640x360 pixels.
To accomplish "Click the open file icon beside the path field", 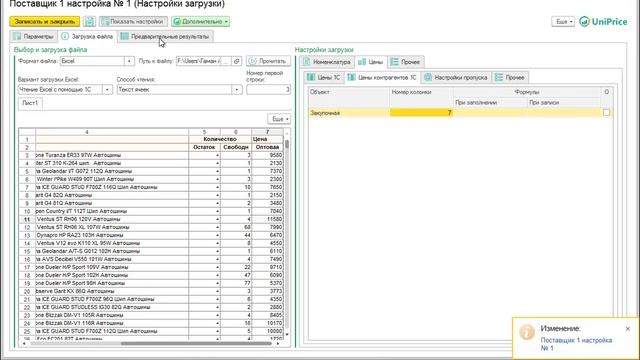I will pyautogui.click(x=236, y=61).
